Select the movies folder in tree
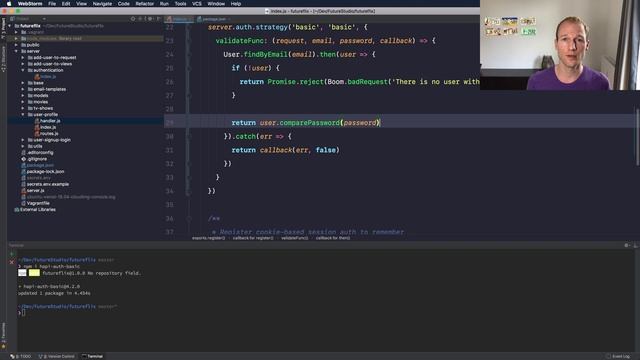 40,102
